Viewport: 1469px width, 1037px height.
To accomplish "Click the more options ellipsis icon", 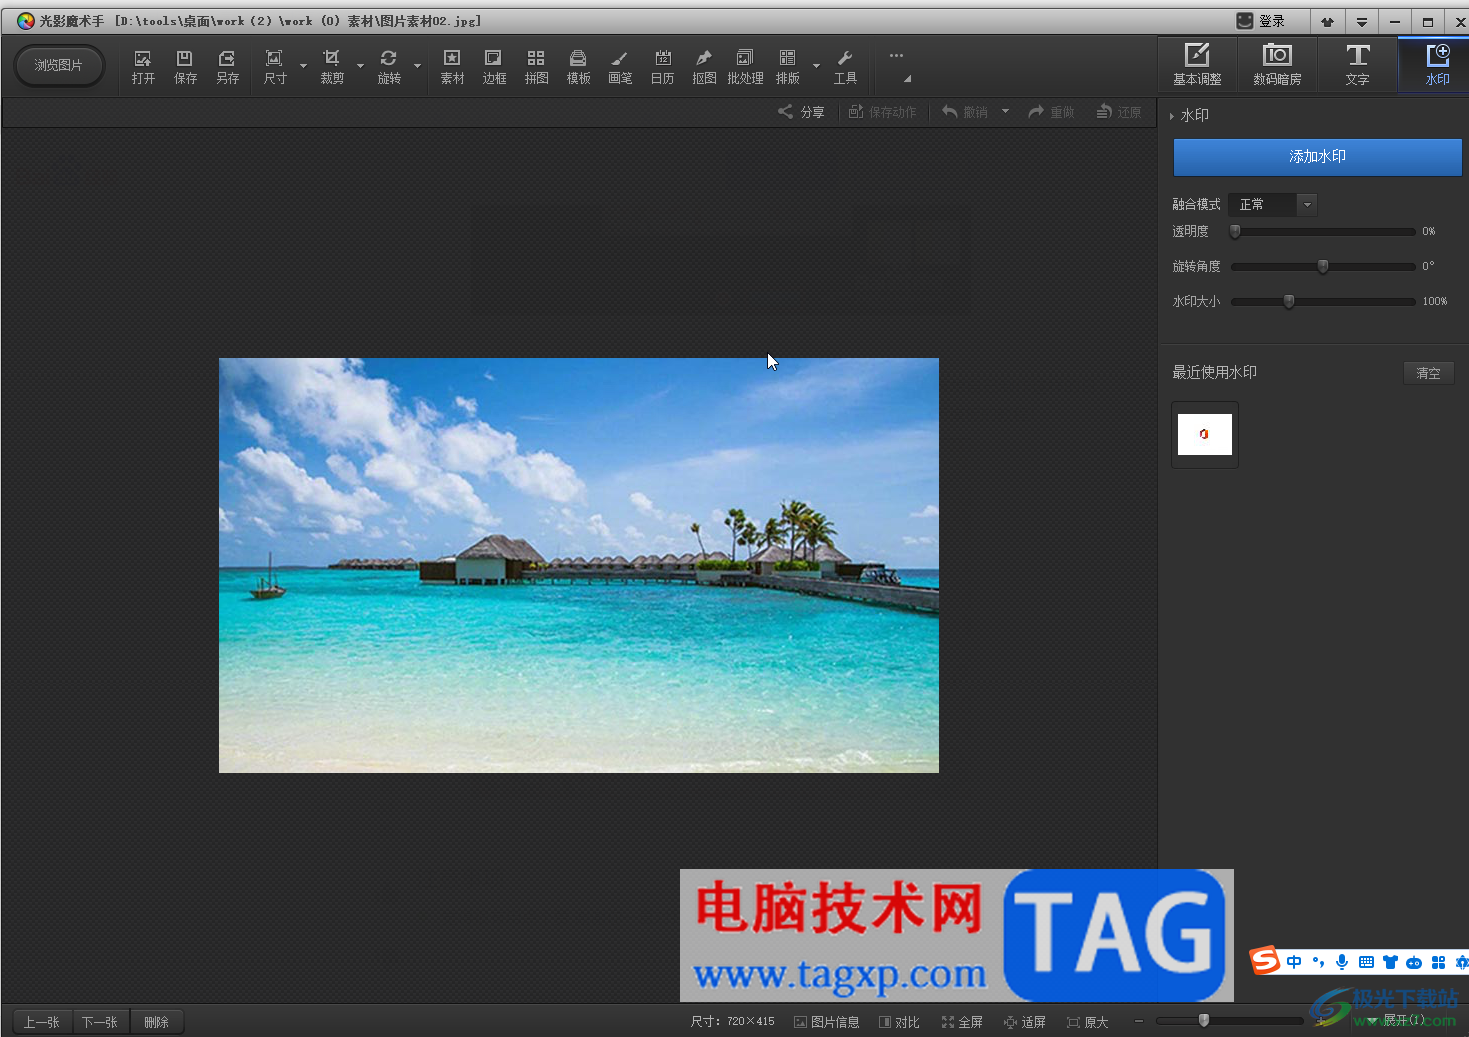I will pos(896,56).
